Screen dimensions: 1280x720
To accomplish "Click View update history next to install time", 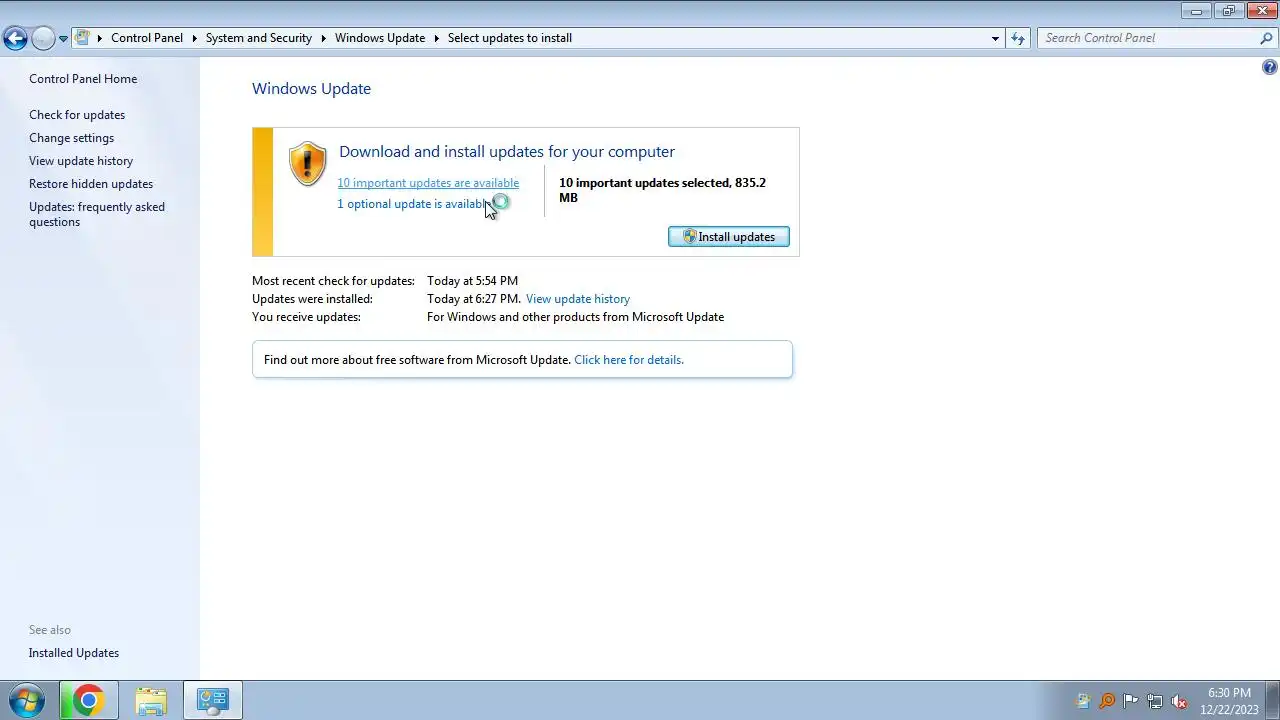I will point(578,299).
